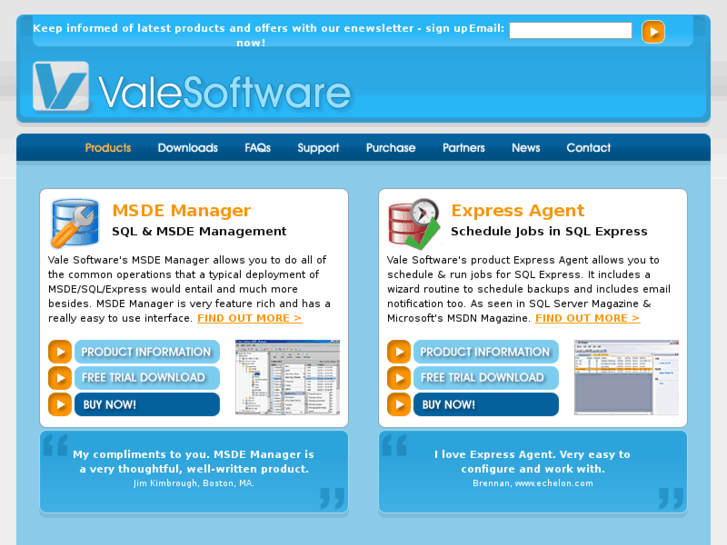Navigate to Support

[x=318, y=148]
